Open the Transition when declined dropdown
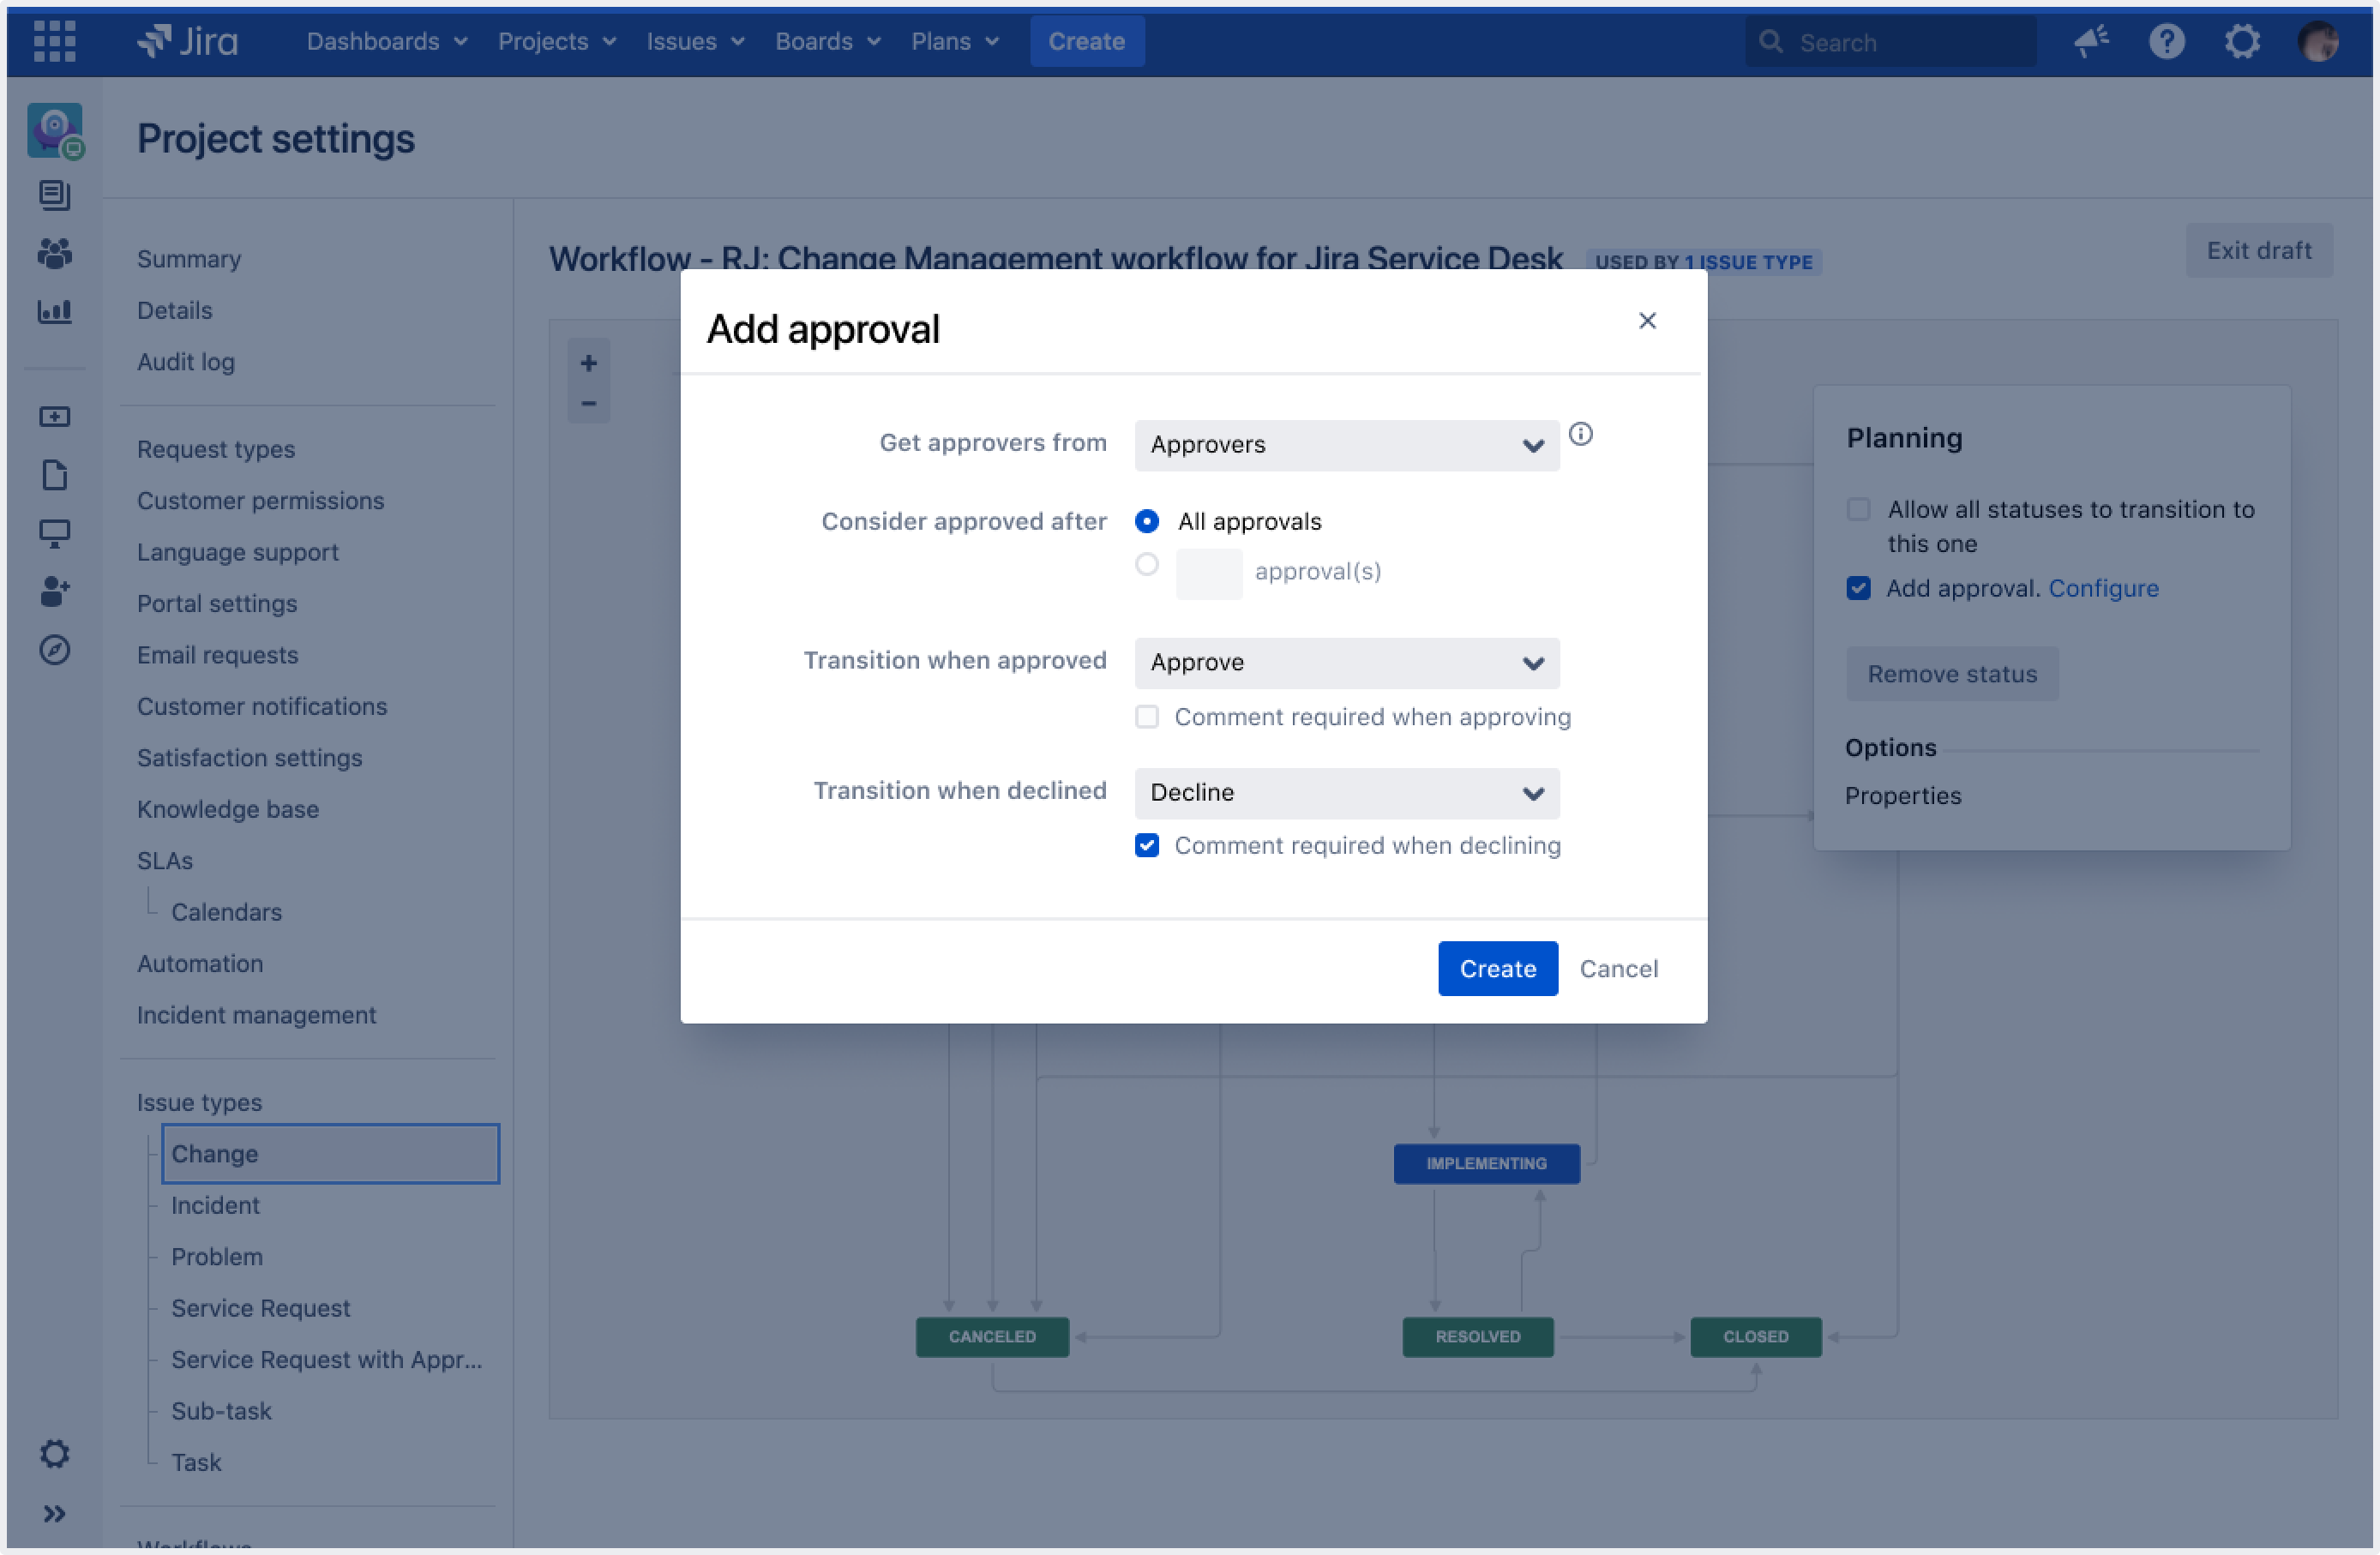 click(1346, 793)
